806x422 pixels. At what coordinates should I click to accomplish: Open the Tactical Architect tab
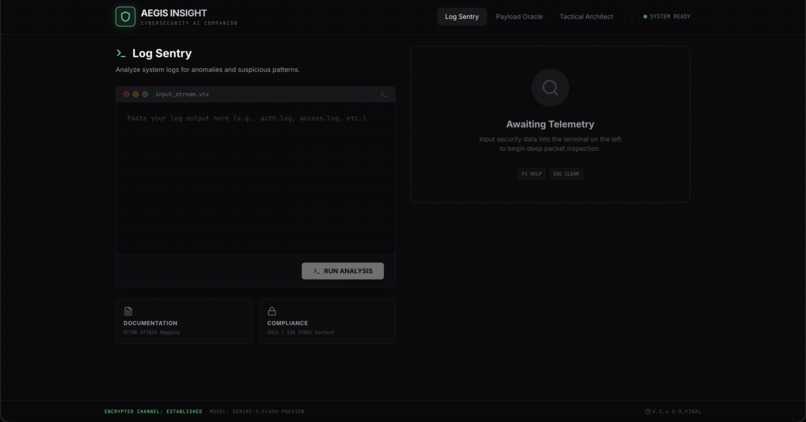pyautogui.click(x=586, y=16)
